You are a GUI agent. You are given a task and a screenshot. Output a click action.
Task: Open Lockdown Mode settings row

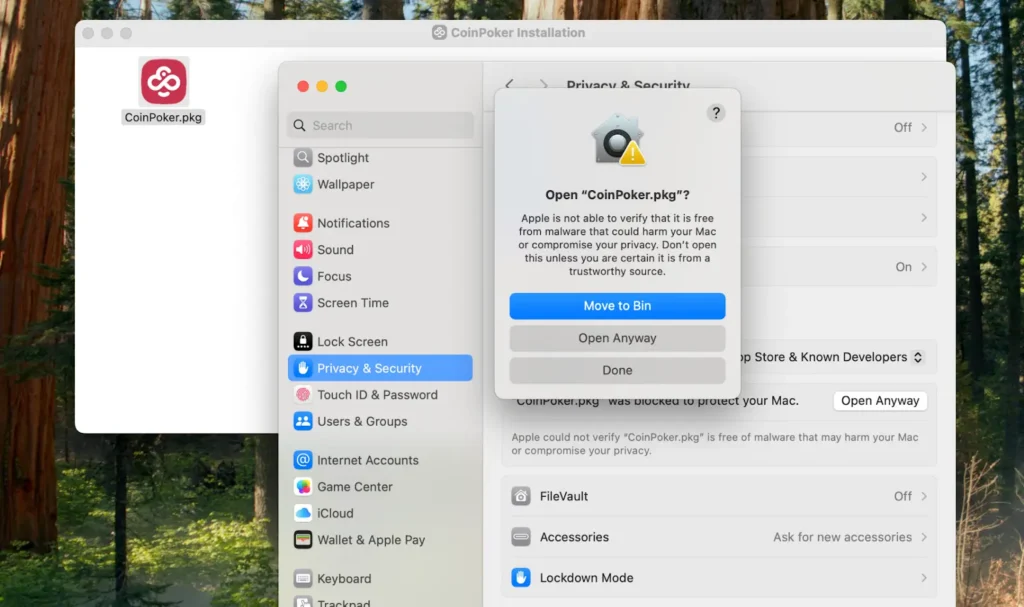pyautogui.click(x=718, y=578)
